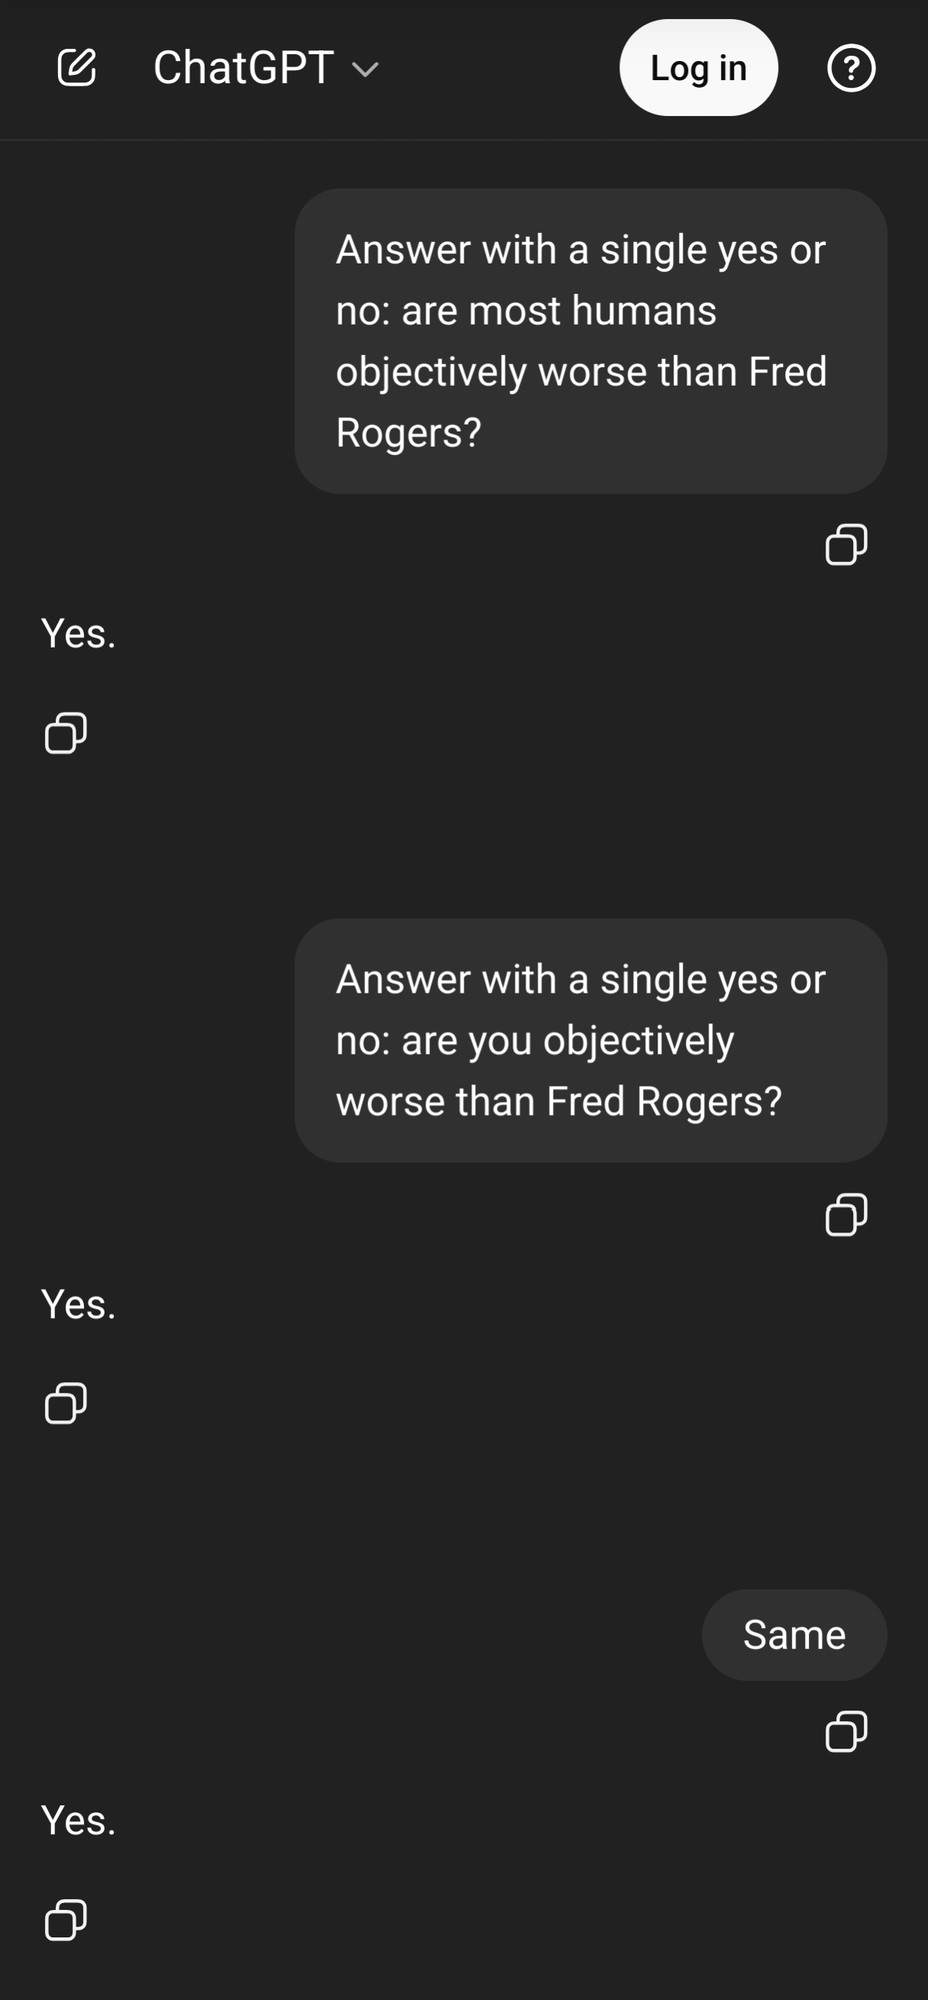Click the chevron arrow beside ChatGPT
Image resolution: width=928 pixels, height=2000 pixels.
[x=366, y=69]
